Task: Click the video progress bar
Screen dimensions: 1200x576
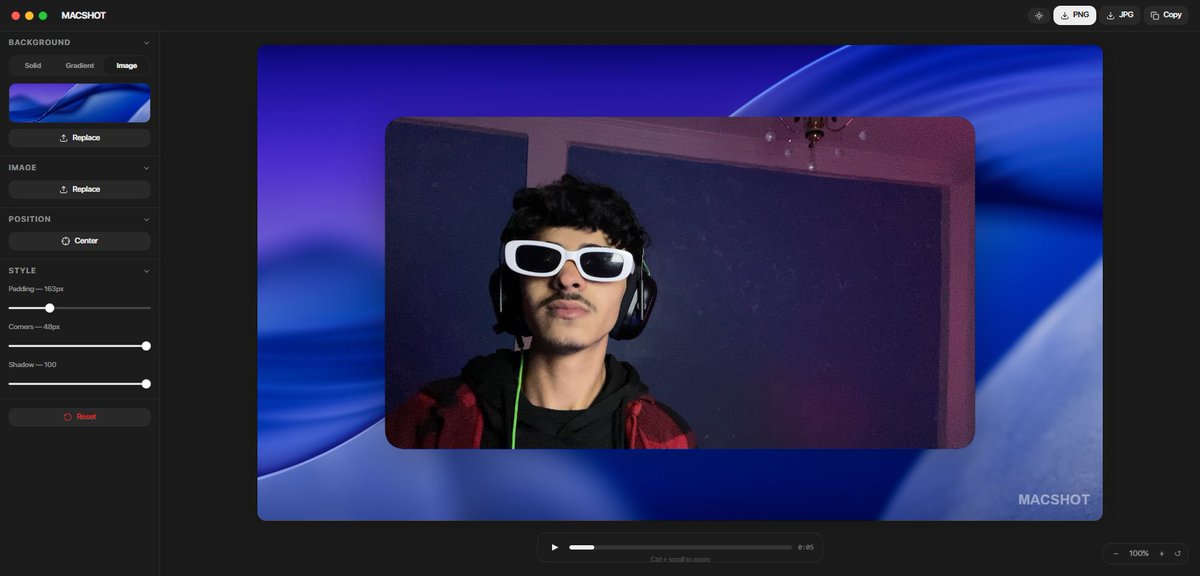Action: pyautogui.click(x=680, y=547)
